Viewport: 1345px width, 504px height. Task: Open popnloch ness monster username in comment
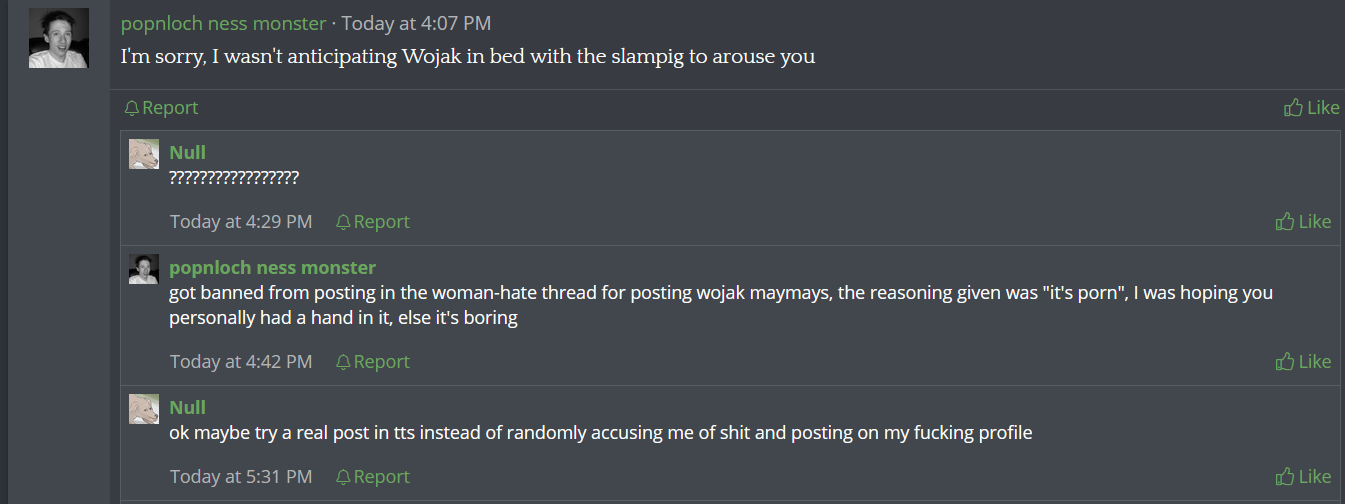pyautogui.click(x=273, y=267)
